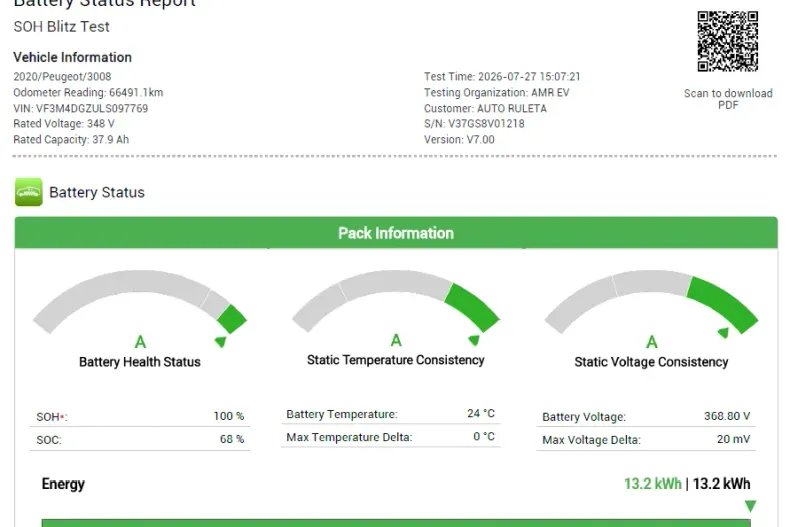Click the green pointer on Temperature Consistency gauge
The width and height of the screenshot is (790, 527).
pos(474,340)
